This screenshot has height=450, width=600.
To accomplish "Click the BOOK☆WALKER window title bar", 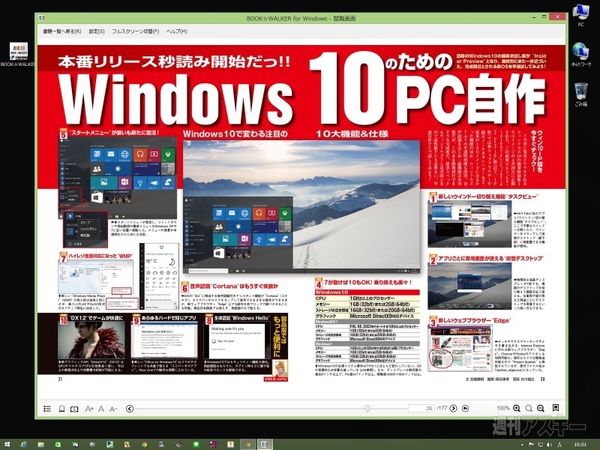I will coord(301,18).
